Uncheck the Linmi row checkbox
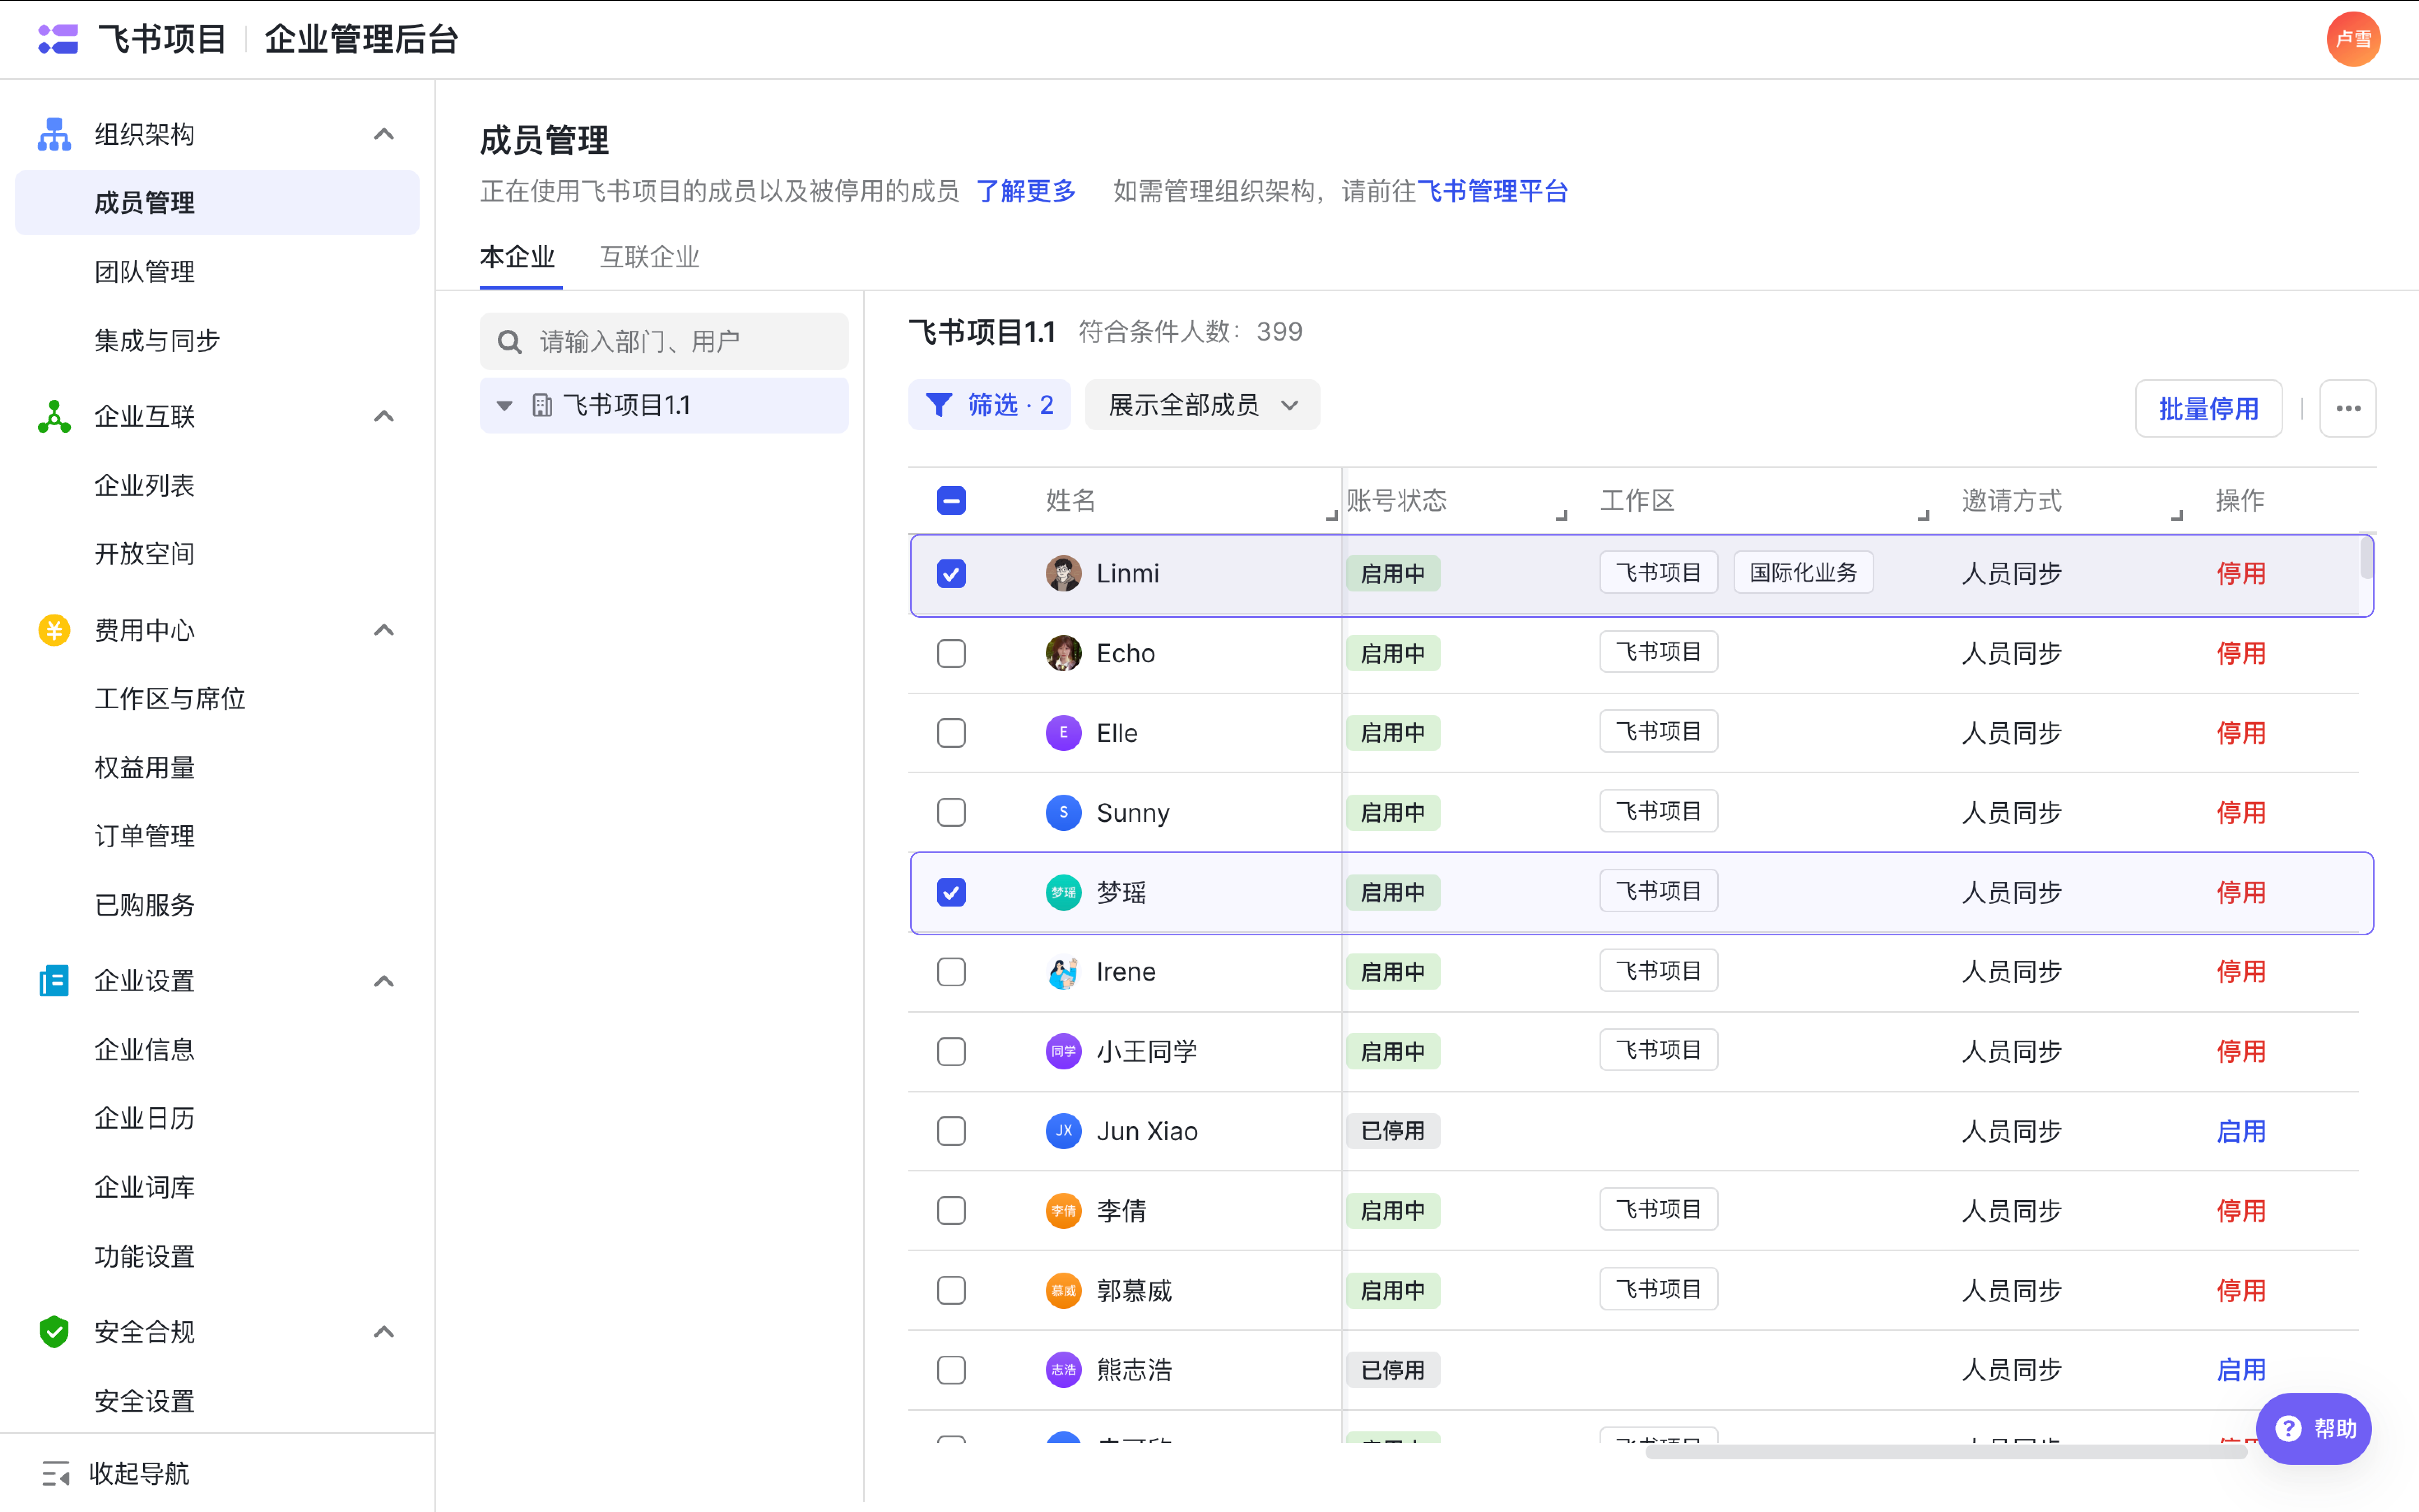 coord(951,574)
